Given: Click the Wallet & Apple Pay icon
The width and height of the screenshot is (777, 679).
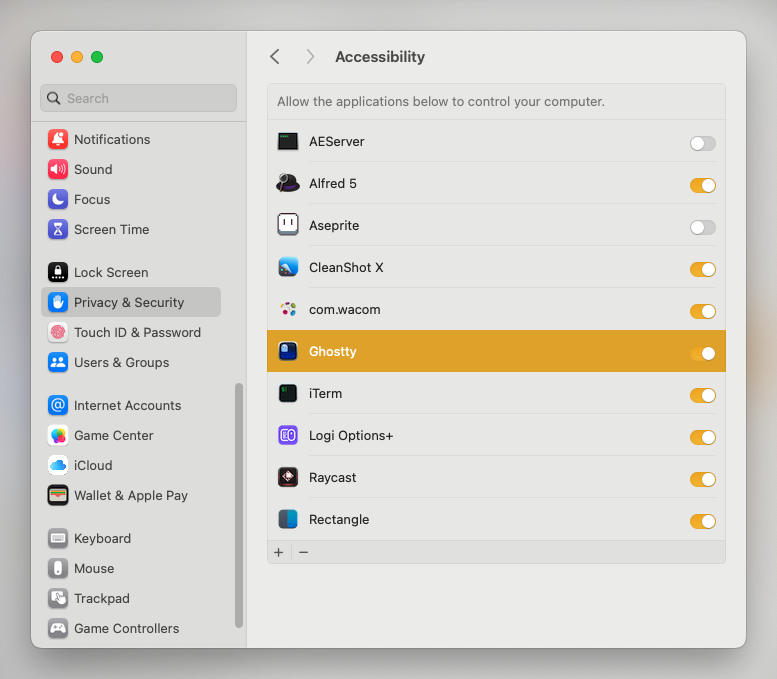Looking at the screenshot, I should tap(58, 496).
